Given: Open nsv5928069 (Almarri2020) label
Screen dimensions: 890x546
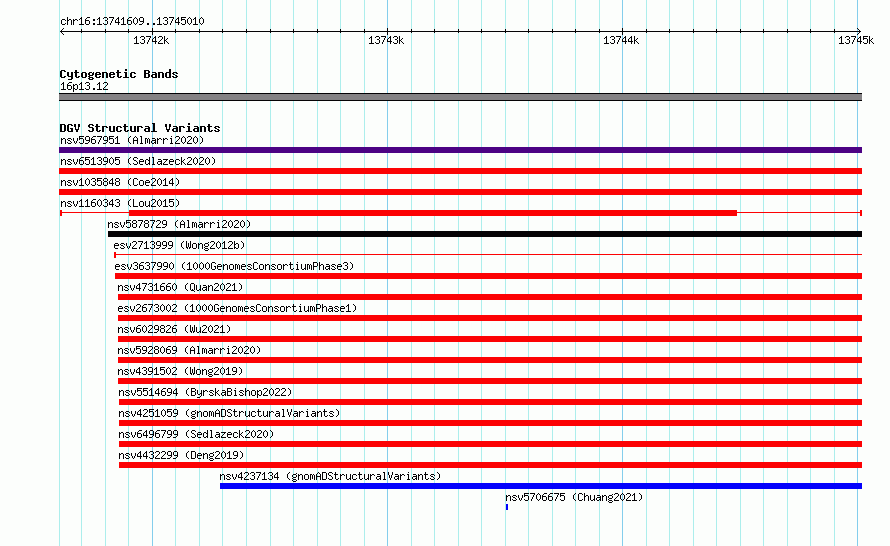Looking at the screenshot, I should [189, 350].
